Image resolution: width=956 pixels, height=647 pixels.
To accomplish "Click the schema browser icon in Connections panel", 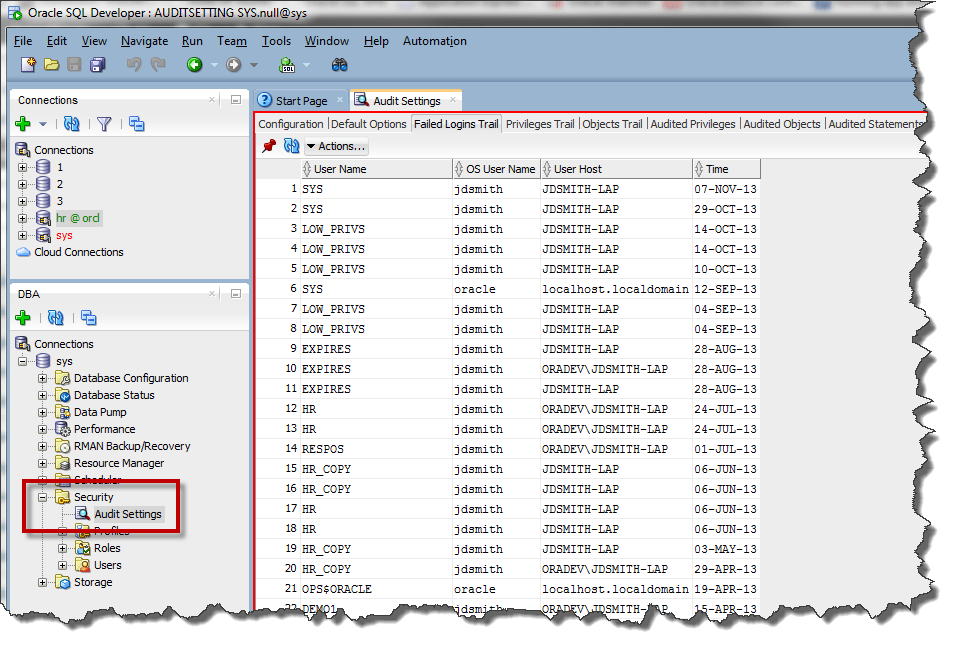I will pyautogui.click(x=137, y=124).
